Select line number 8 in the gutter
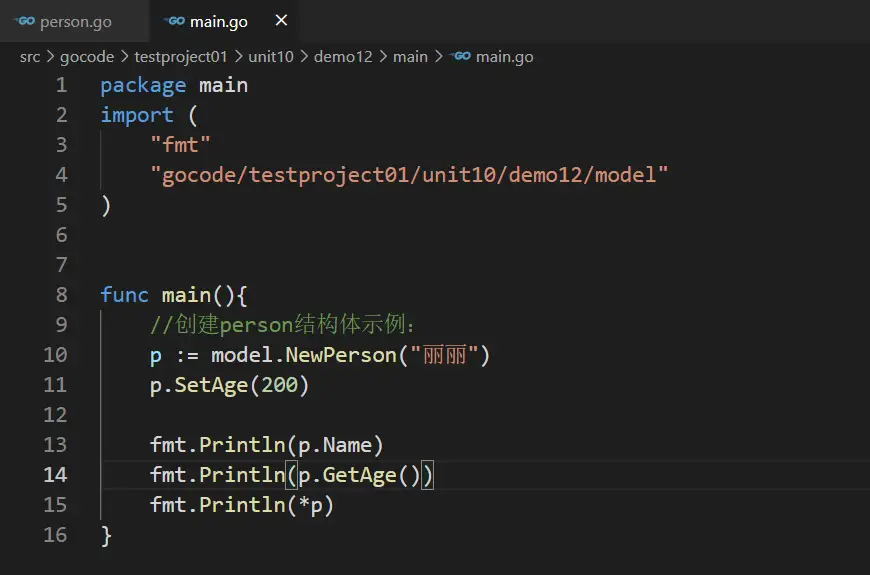 (x=61, y=295)
